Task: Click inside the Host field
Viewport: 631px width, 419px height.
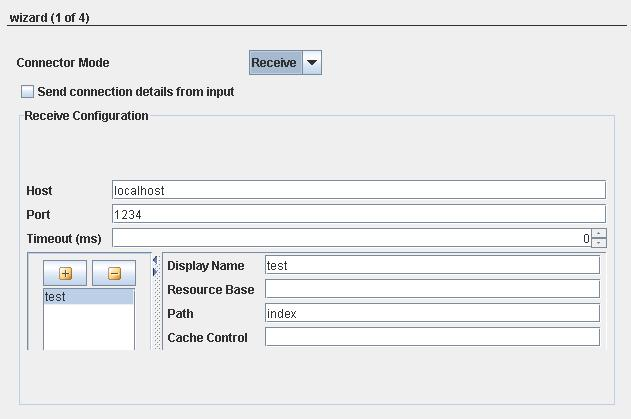Action: pyautogui.click(x=359, y=190)
